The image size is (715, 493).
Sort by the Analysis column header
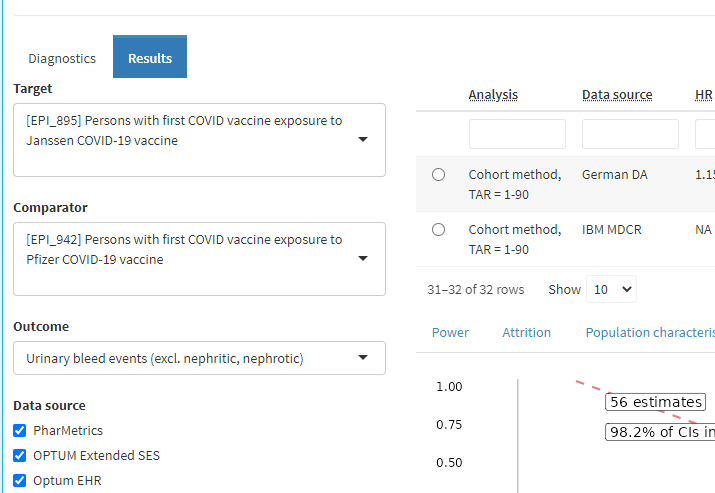pos(493,95)
